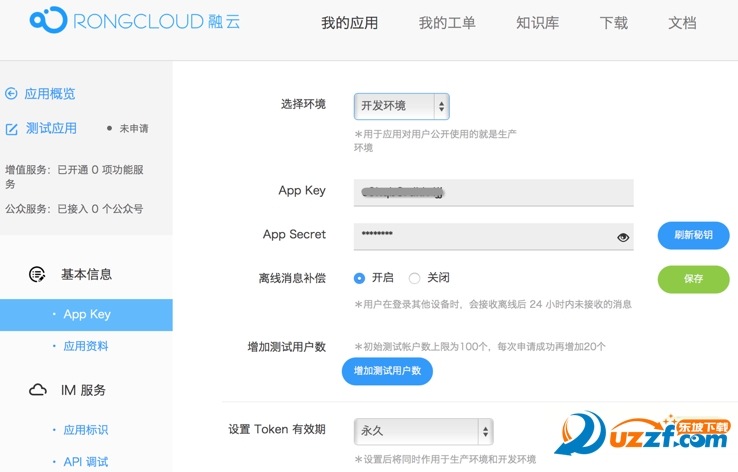Open 下载 in the top navigation

tap(614, 23)
